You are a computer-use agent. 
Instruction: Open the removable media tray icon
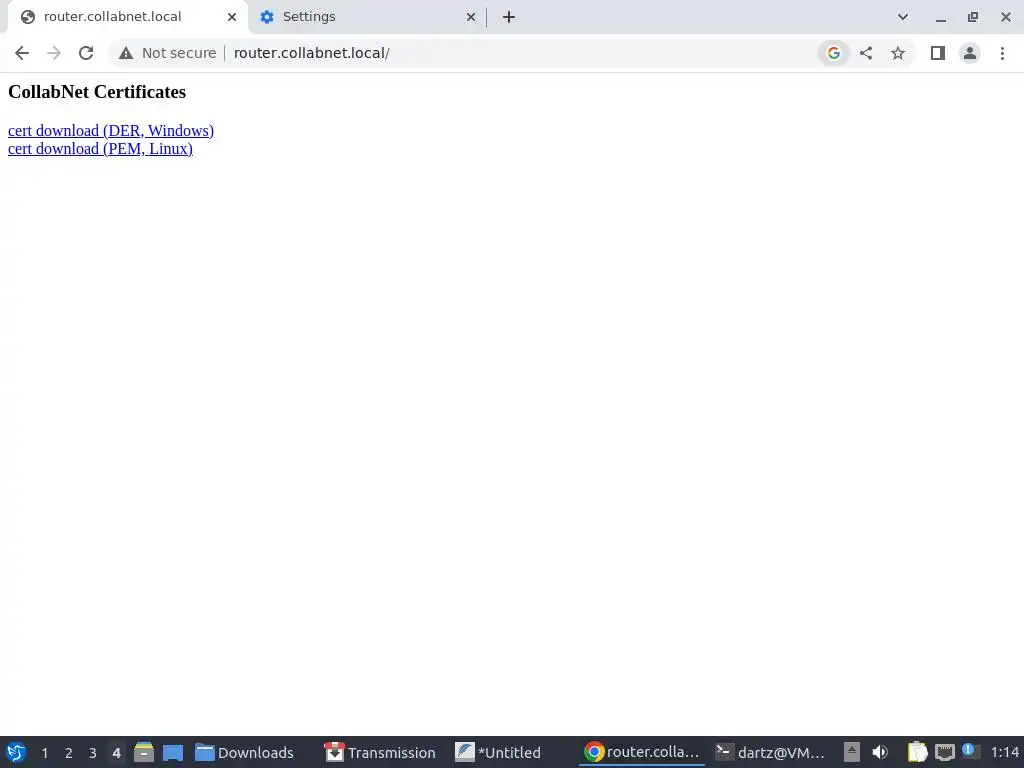(x=852, y=752)
